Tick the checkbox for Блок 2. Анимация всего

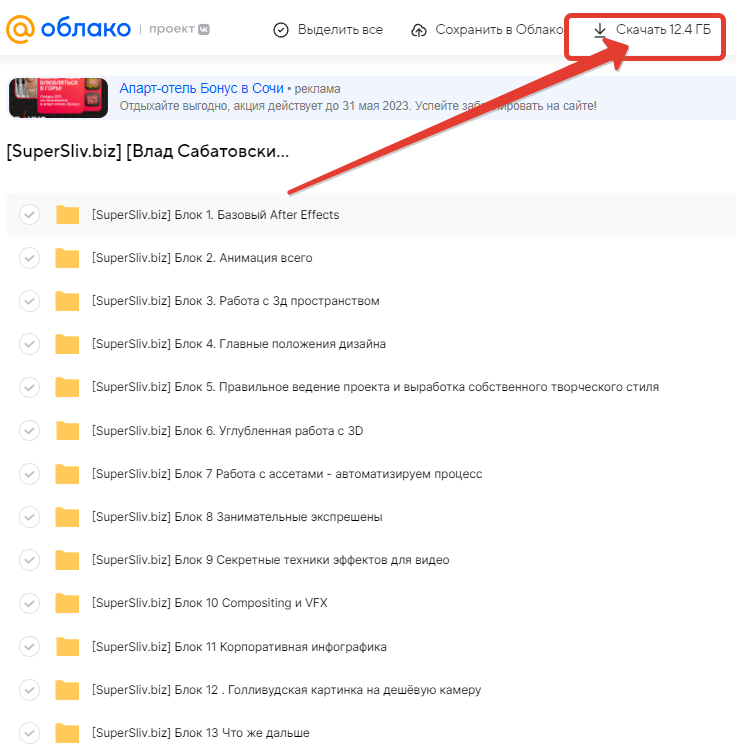pos(29,258)
